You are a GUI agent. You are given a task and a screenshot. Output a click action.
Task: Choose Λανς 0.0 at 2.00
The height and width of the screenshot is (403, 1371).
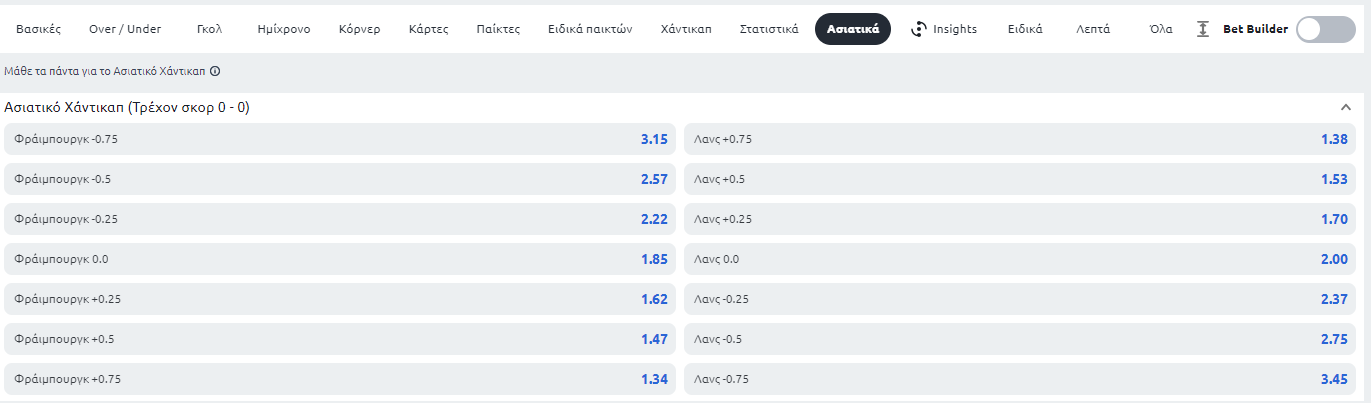pos(1020,259)
